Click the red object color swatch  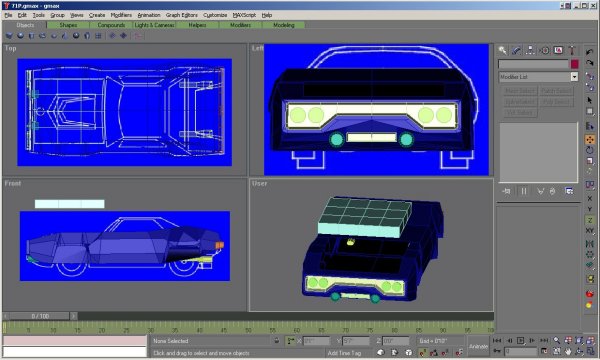point(574,64)
